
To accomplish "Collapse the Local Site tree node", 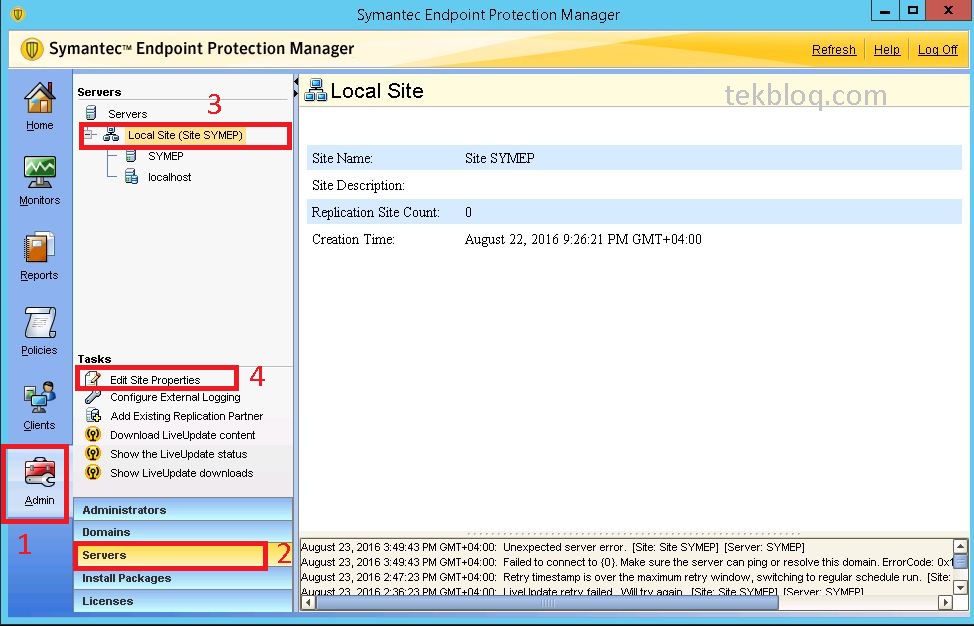I will (91, 134).
